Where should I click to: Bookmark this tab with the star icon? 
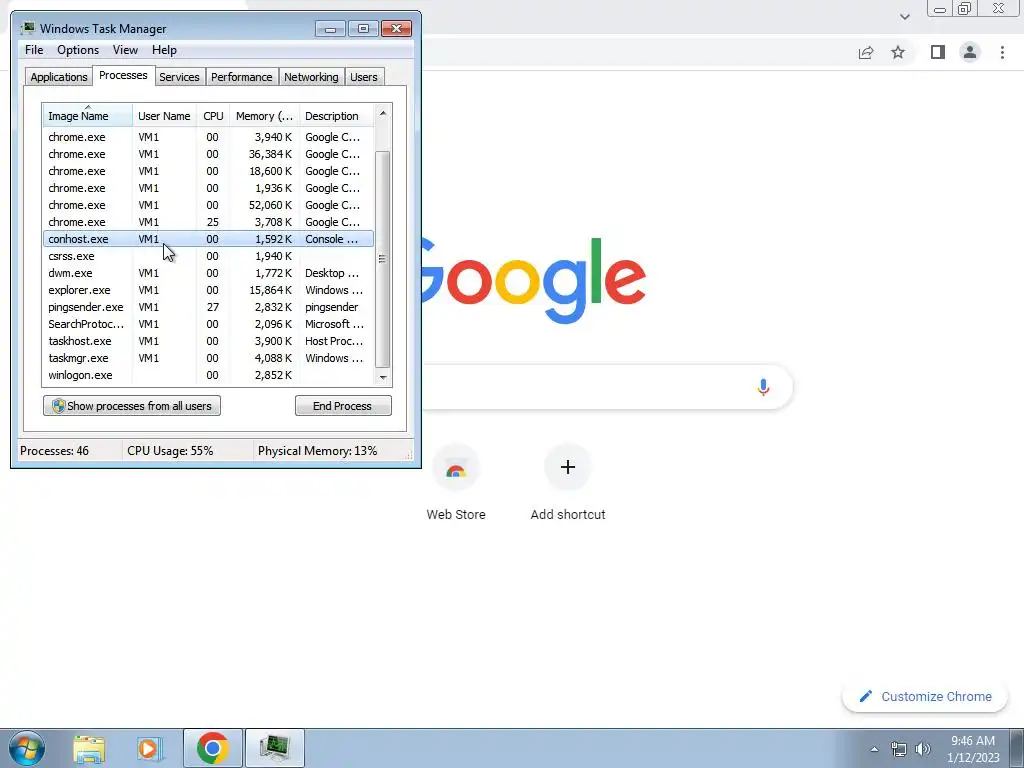click(x=898, y=52)
